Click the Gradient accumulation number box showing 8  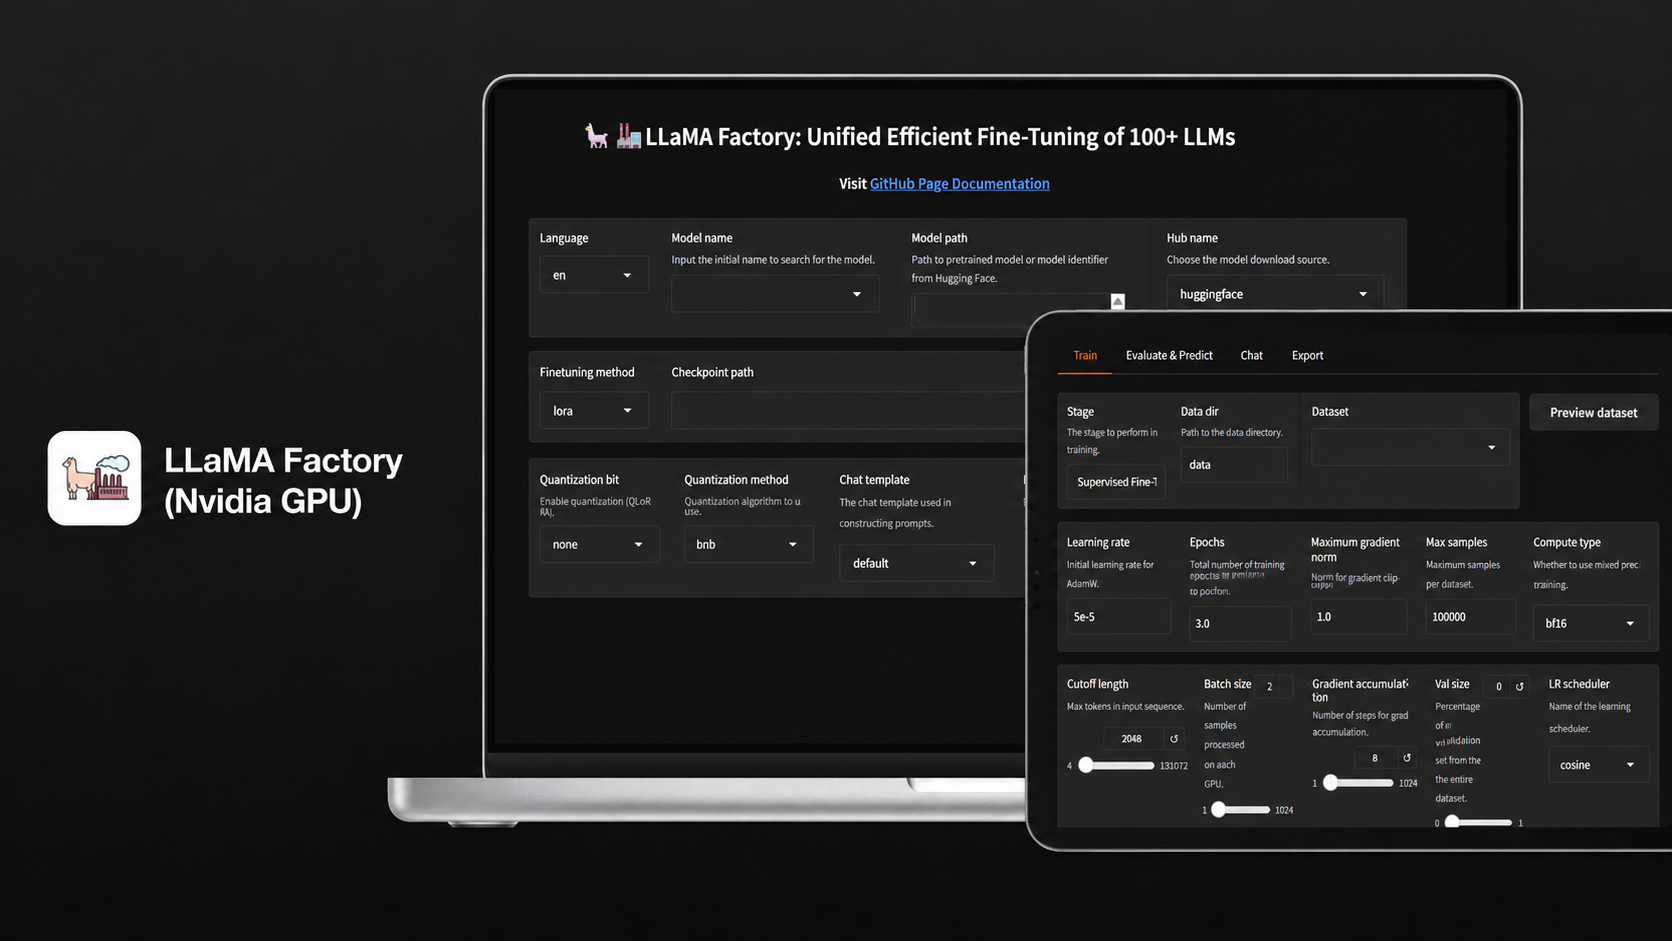click(x=1375, y=758)
